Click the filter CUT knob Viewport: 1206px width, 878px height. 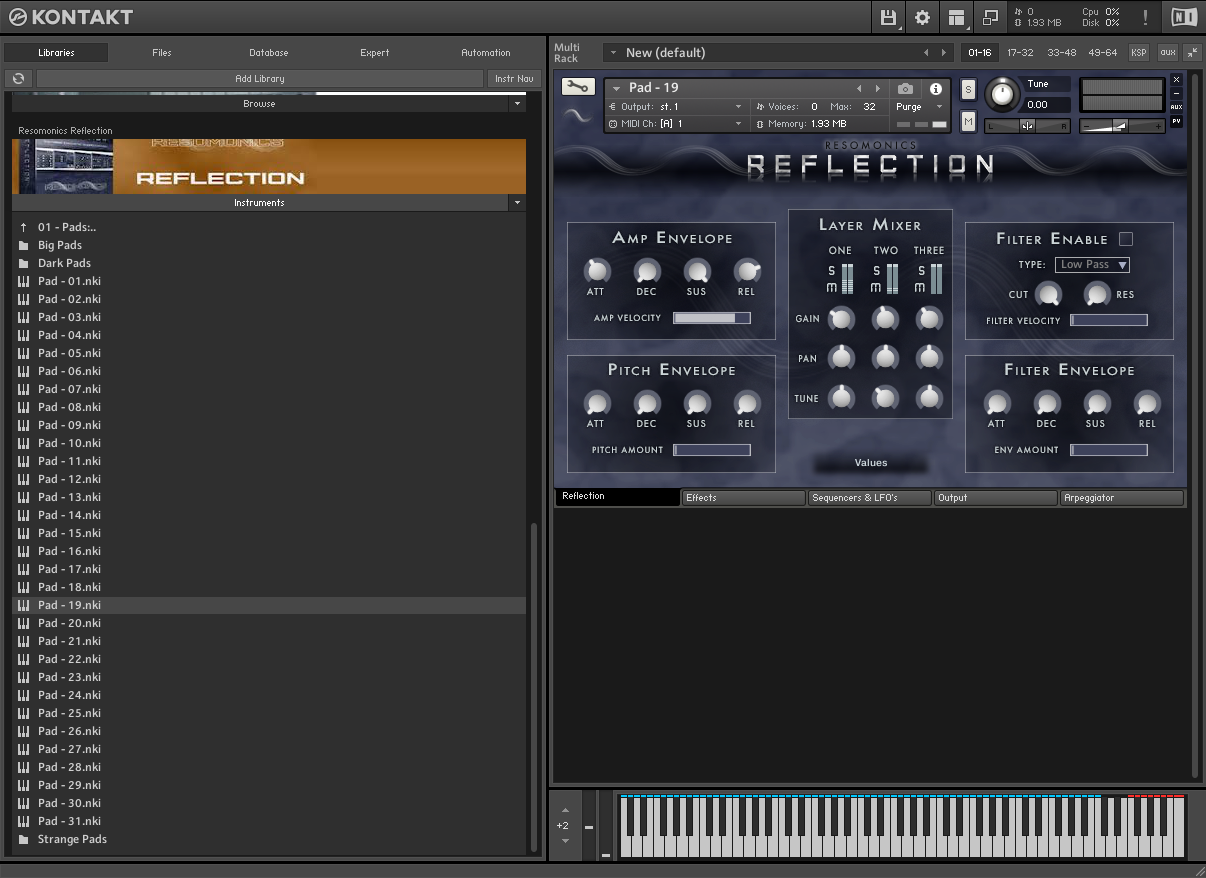tap(1047, 294)
